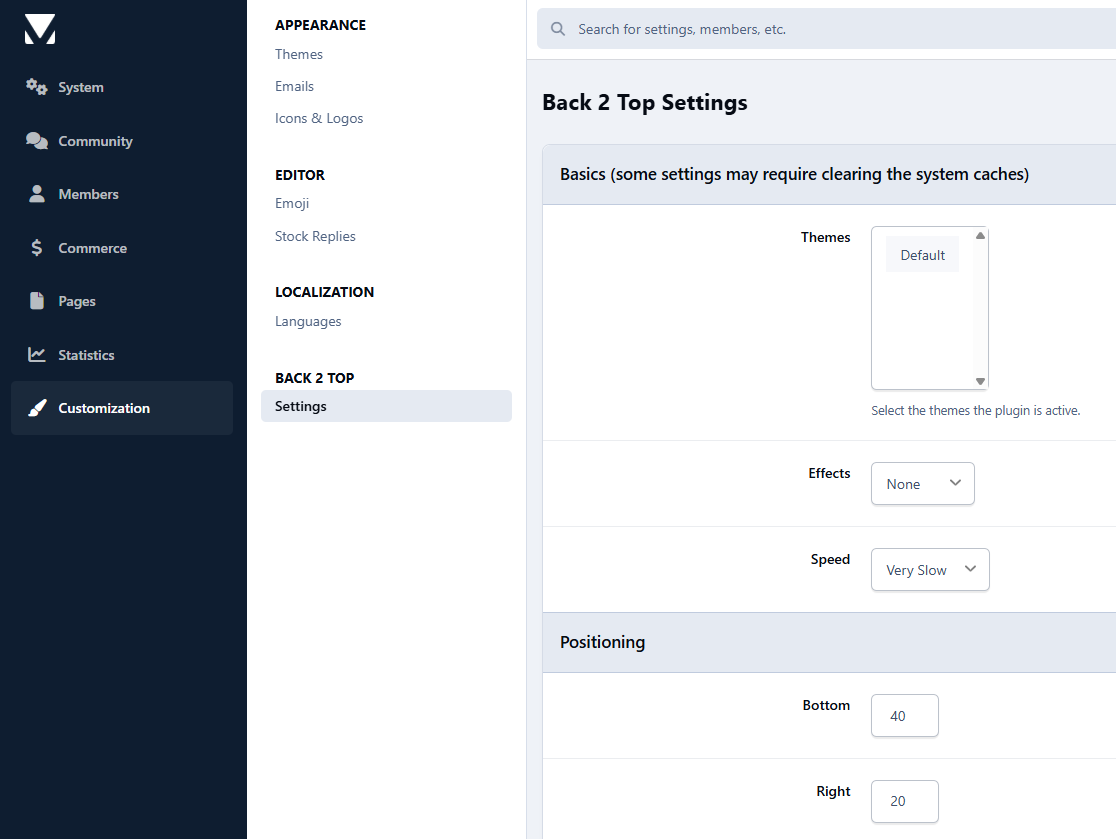Viewport: 1116px width, 839px height.
Task: Click the Pages document icon
Action: (37, 301)
